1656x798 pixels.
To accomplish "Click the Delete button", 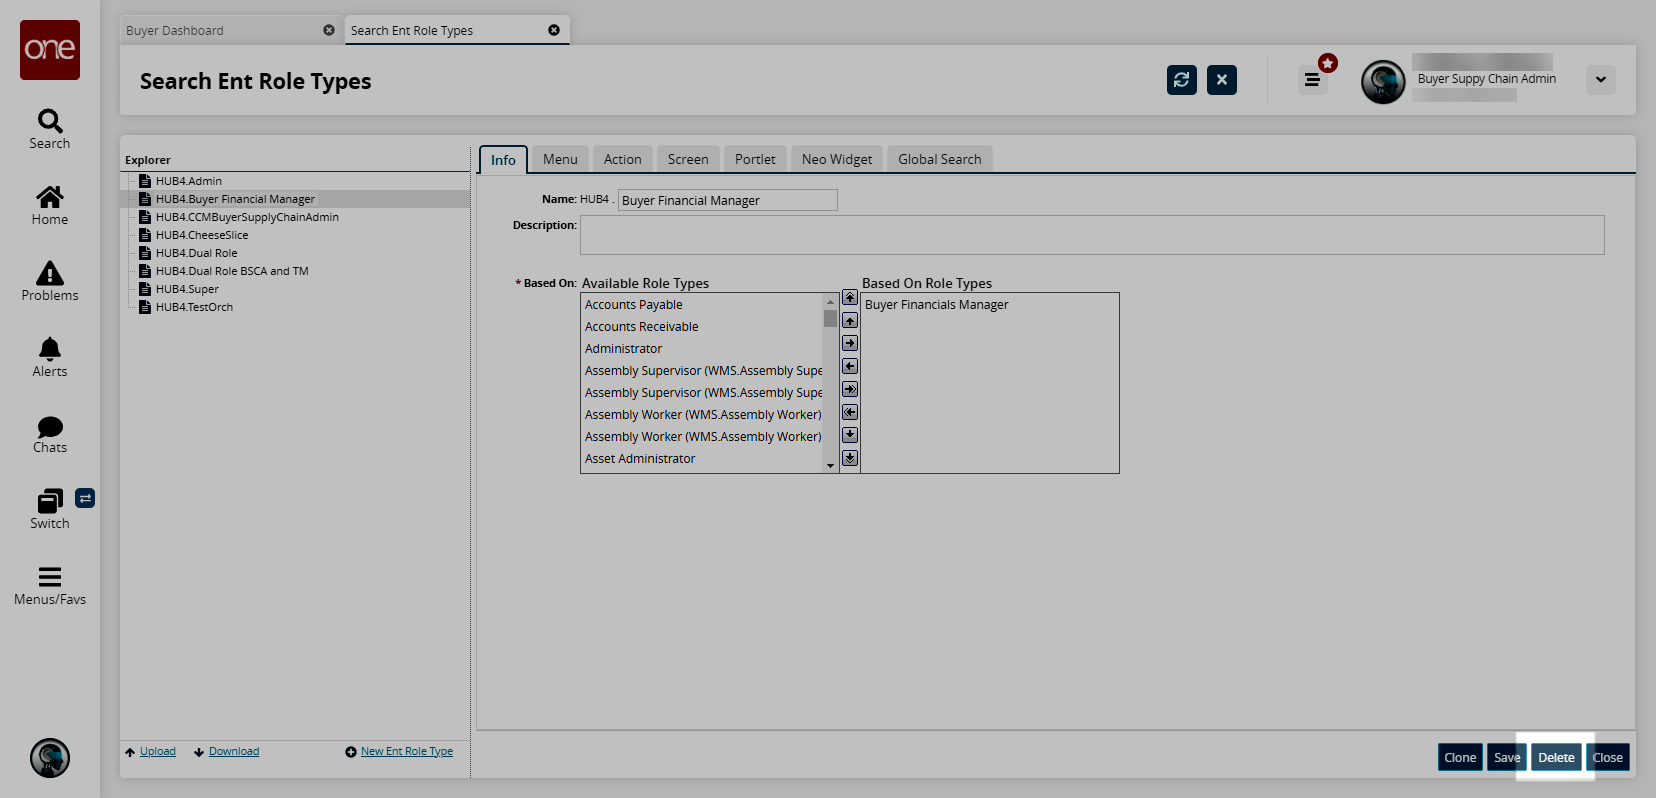I will tap(1555, 757).
